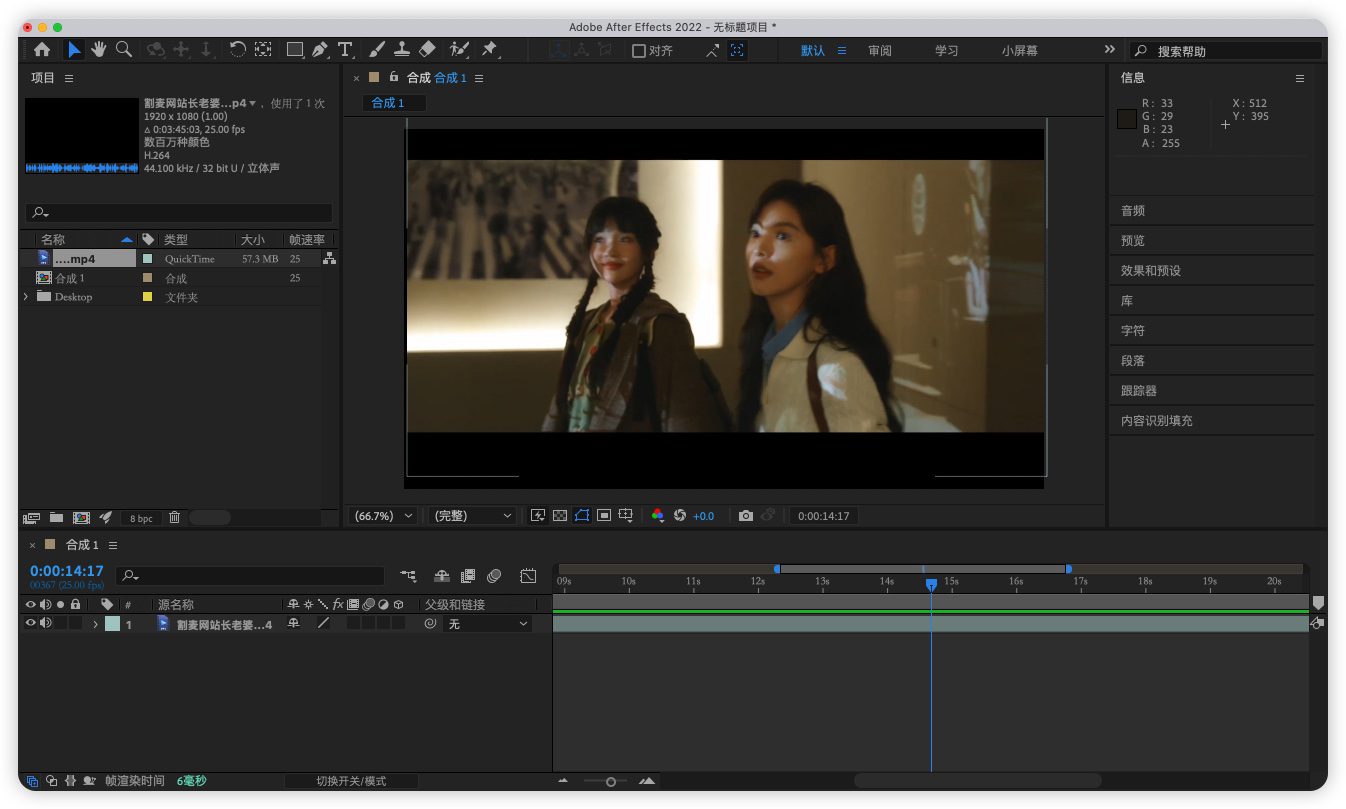Select the Pen tool in toolbar

click(320, 49)
